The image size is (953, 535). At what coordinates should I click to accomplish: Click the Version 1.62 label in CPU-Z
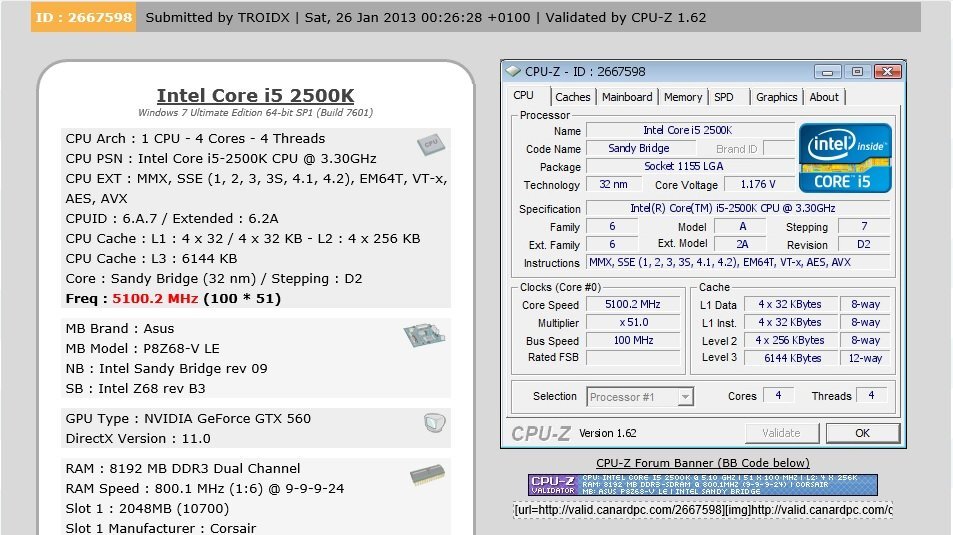607,433
